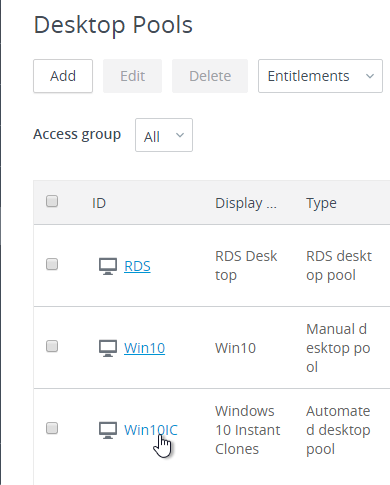Open the Entitlements dropdown
Image resolution: width=390 pixels, height=485 pixels.
click(320, 76)
